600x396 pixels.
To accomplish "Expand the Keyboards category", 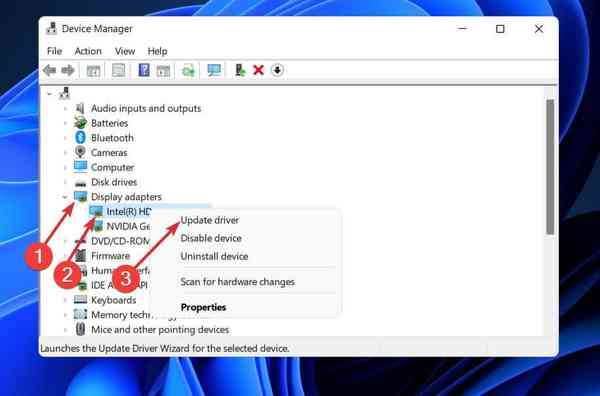I will pos(65,300).
